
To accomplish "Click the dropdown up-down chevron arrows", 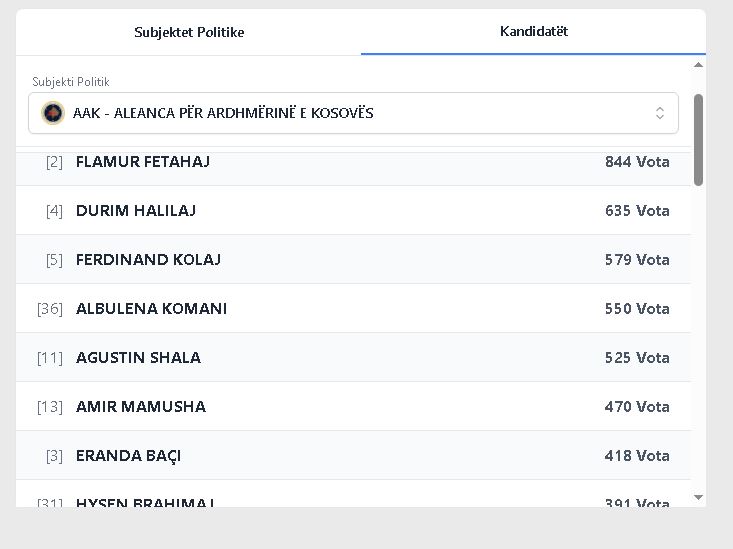I will point(660,113).
